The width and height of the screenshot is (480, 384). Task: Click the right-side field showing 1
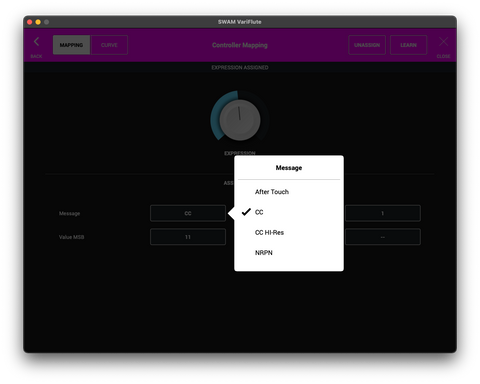coord(383,213)
